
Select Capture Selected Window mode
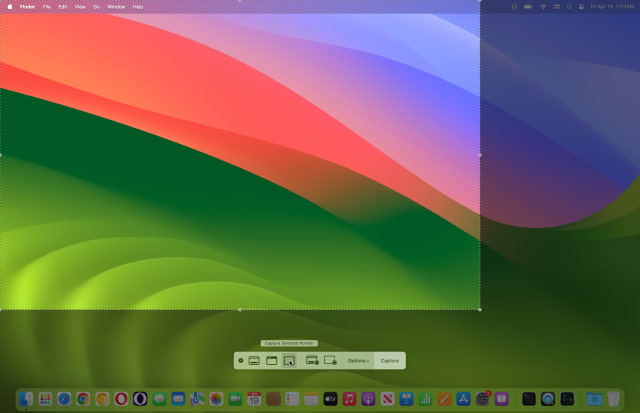click(271, 360)
